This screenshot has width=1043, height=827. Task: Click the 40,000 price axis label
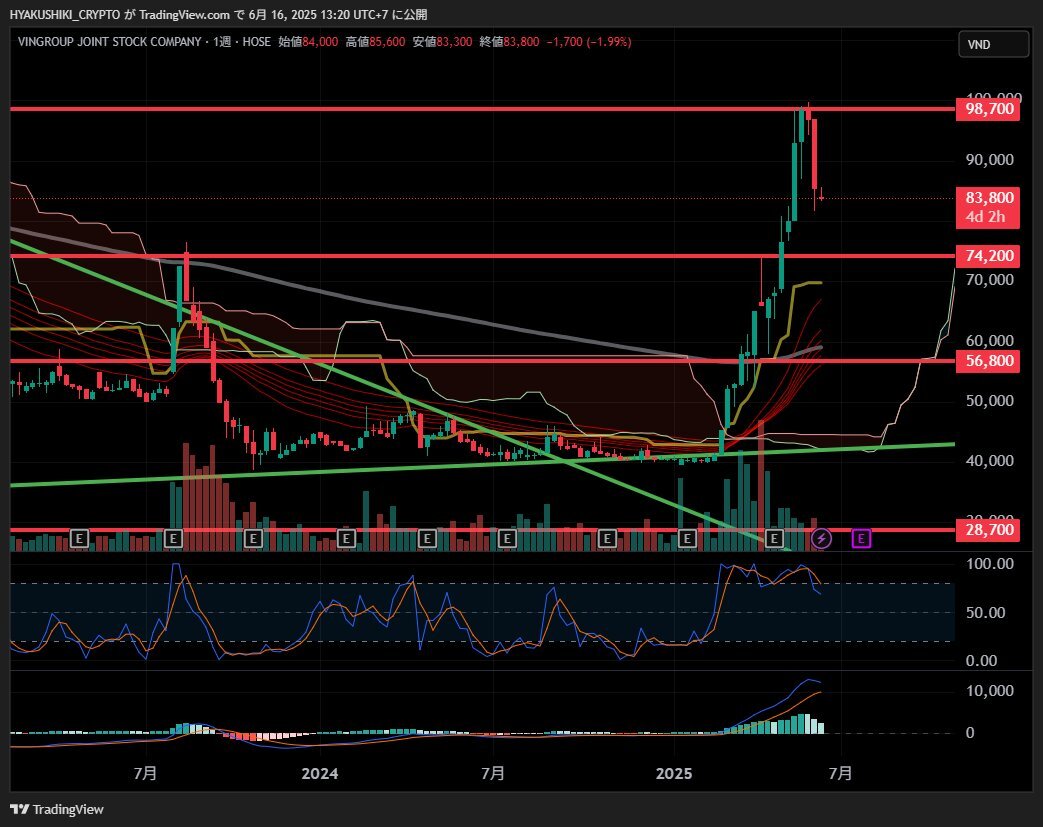click(x=989, y=460)
